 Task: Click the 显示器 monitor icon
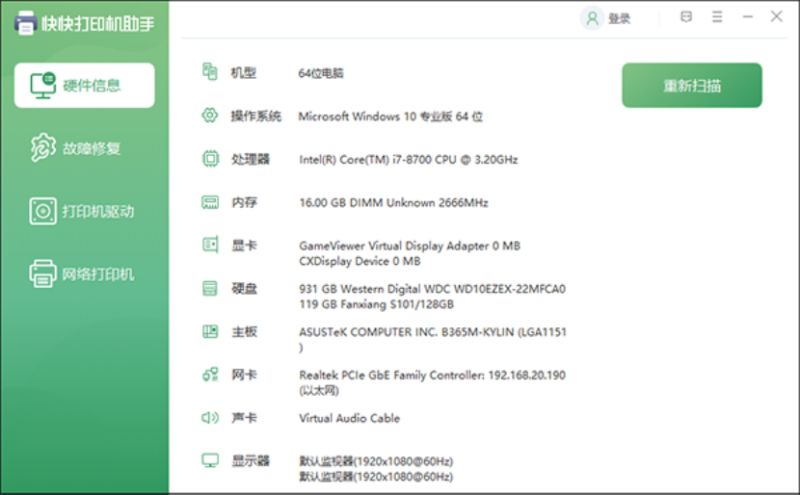[210, 460]
